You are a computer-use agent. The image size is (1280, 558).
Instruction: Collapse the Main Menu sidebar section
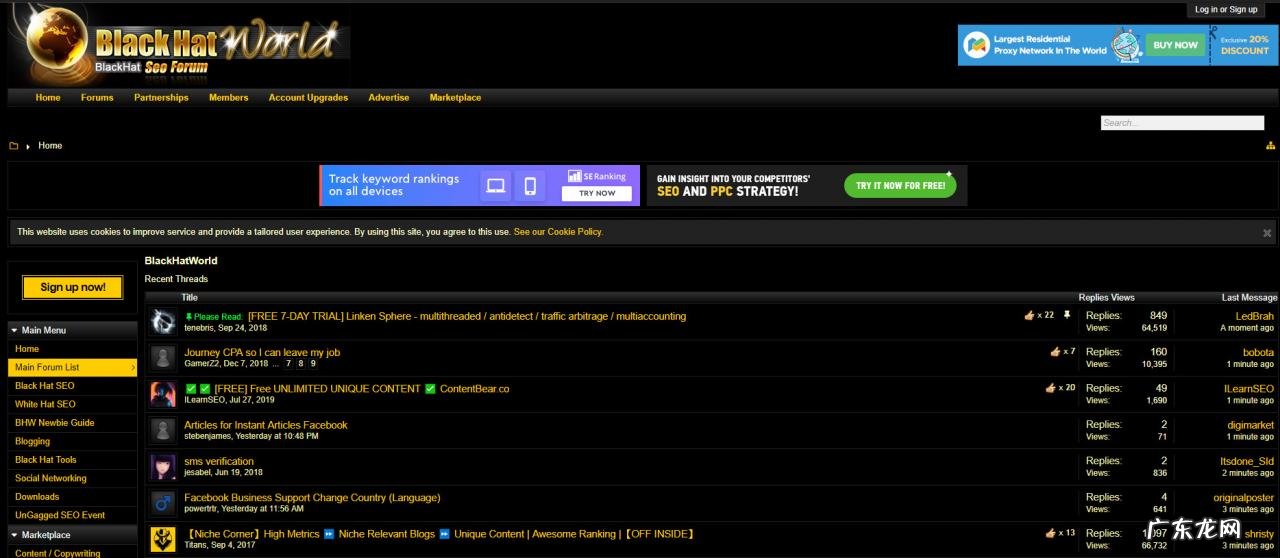[x=14, y=330]
